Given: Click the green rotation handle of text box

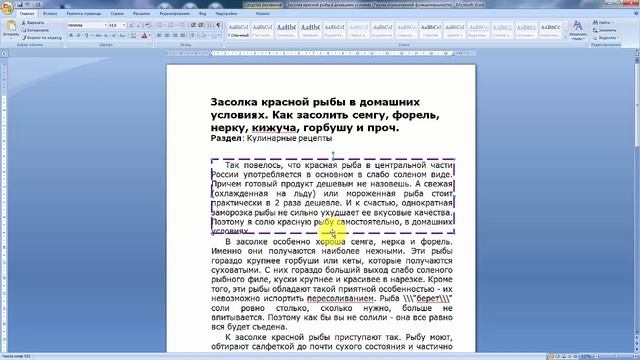Looking at the screenshot, I should 333,154.
